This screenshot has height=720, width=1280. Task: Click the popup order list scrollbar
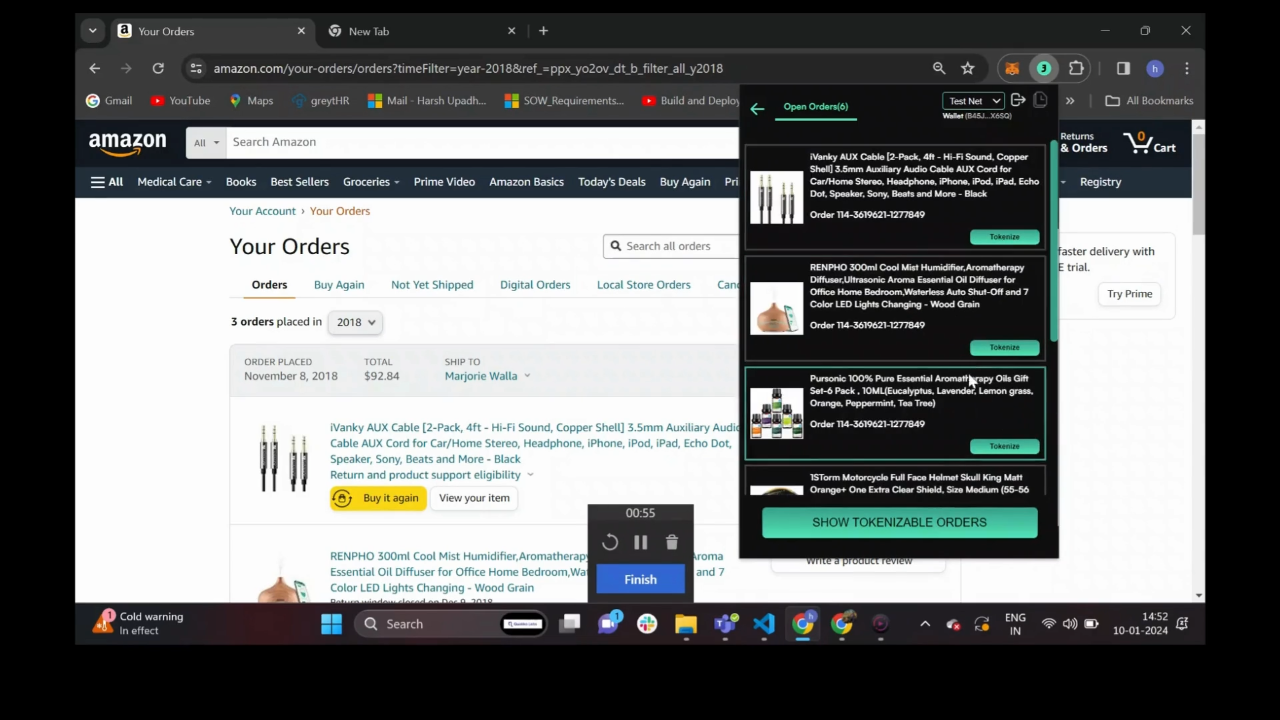1054,240
